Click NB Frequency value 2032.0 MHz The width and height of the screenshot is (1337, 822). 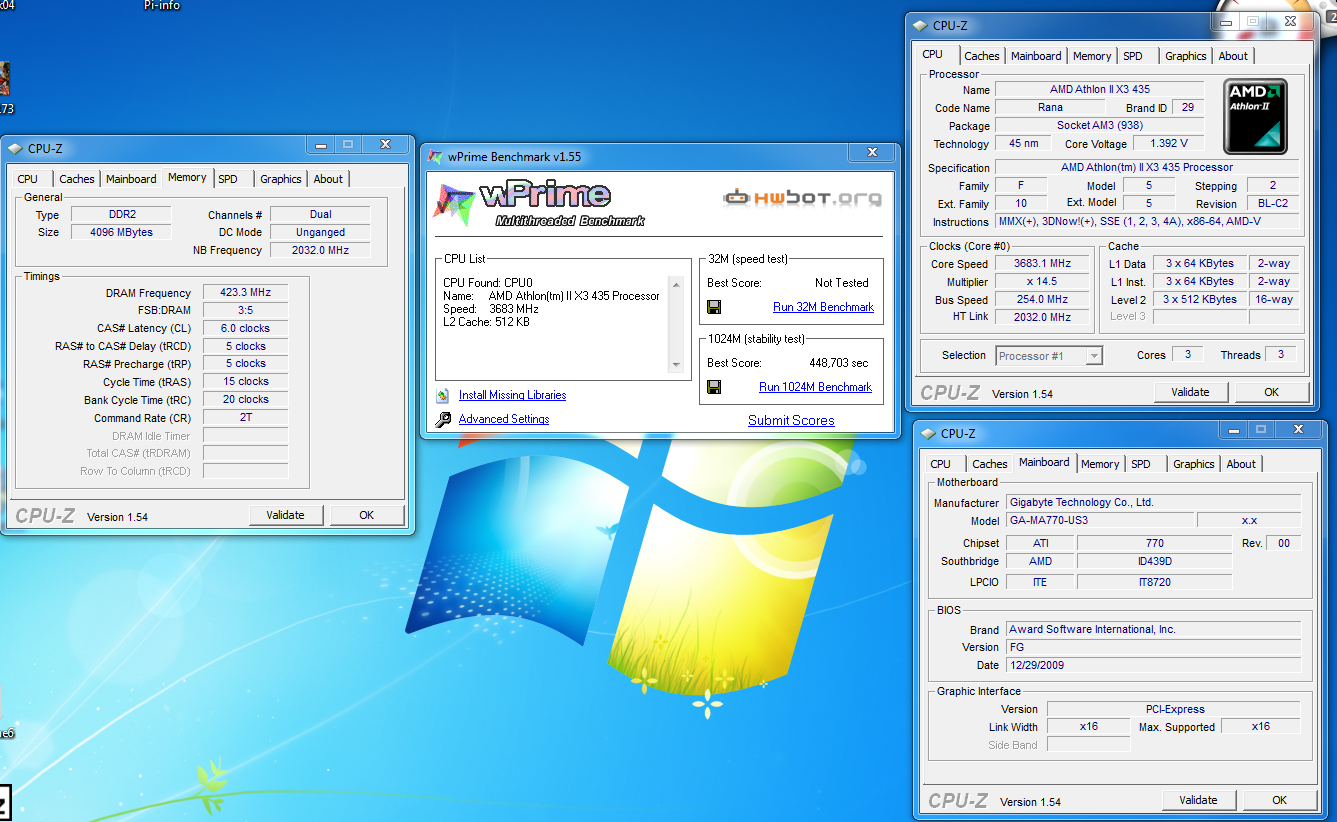(320, 250)
